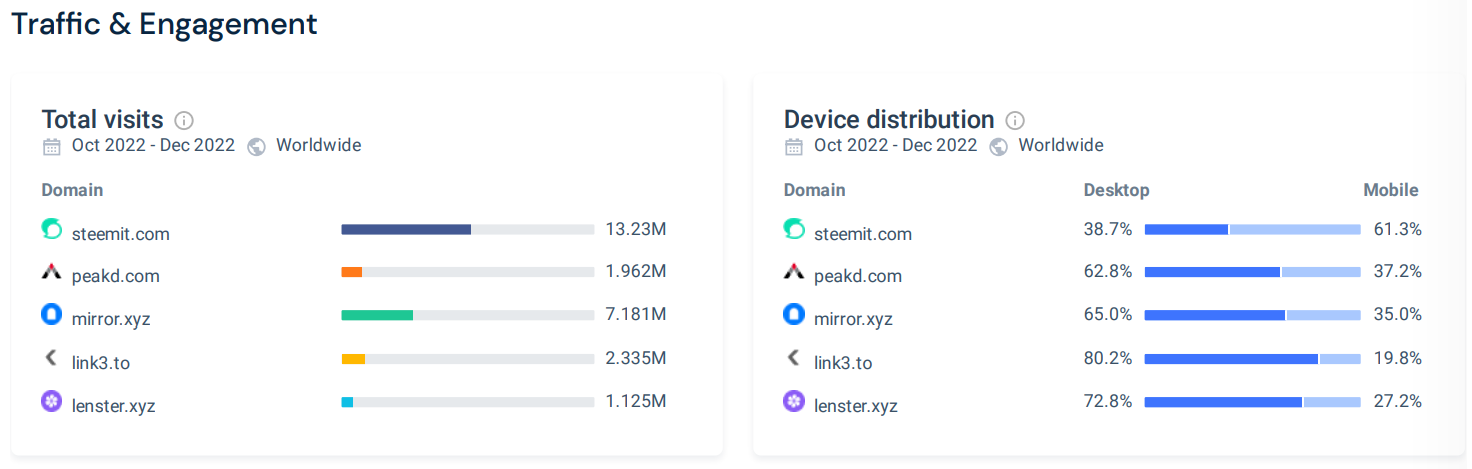Click the globe icon under Device distribution
This screenshot has width=1472, height=469.
tap(998, 146)
